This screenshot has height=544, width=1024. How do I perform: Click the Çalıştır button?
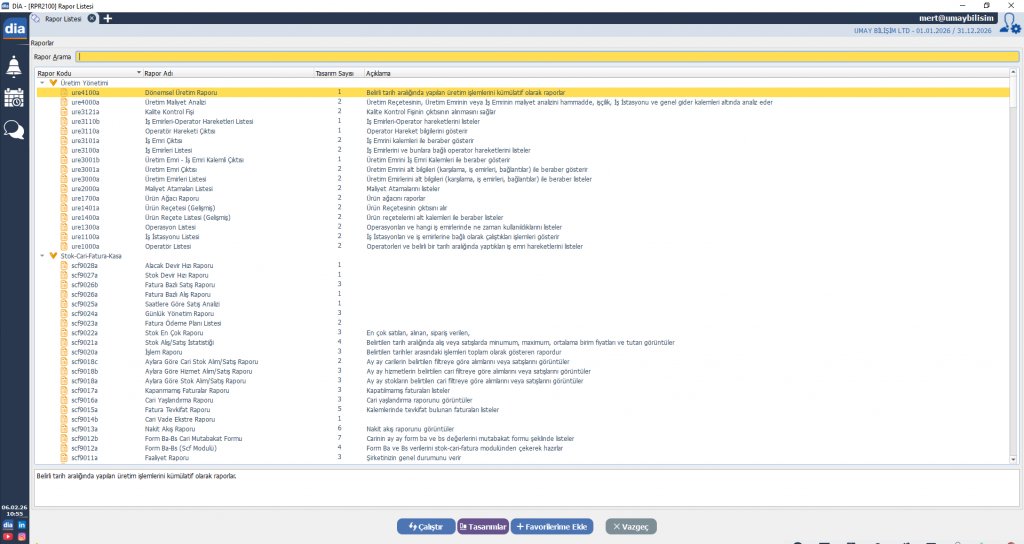click(x=425, y=526)
